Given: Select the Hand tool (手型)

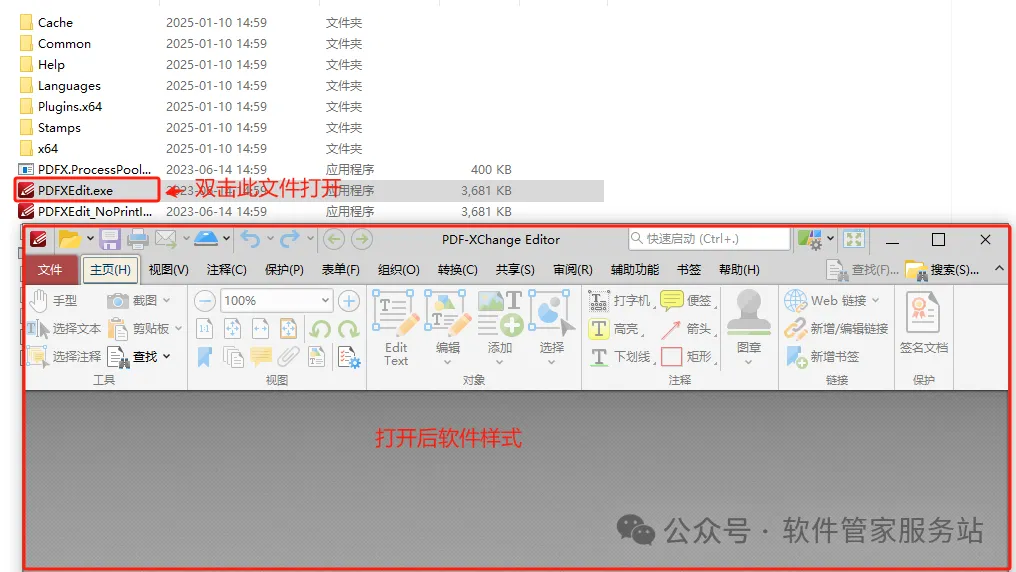Looking at the screenshot, I should (54, 301).
